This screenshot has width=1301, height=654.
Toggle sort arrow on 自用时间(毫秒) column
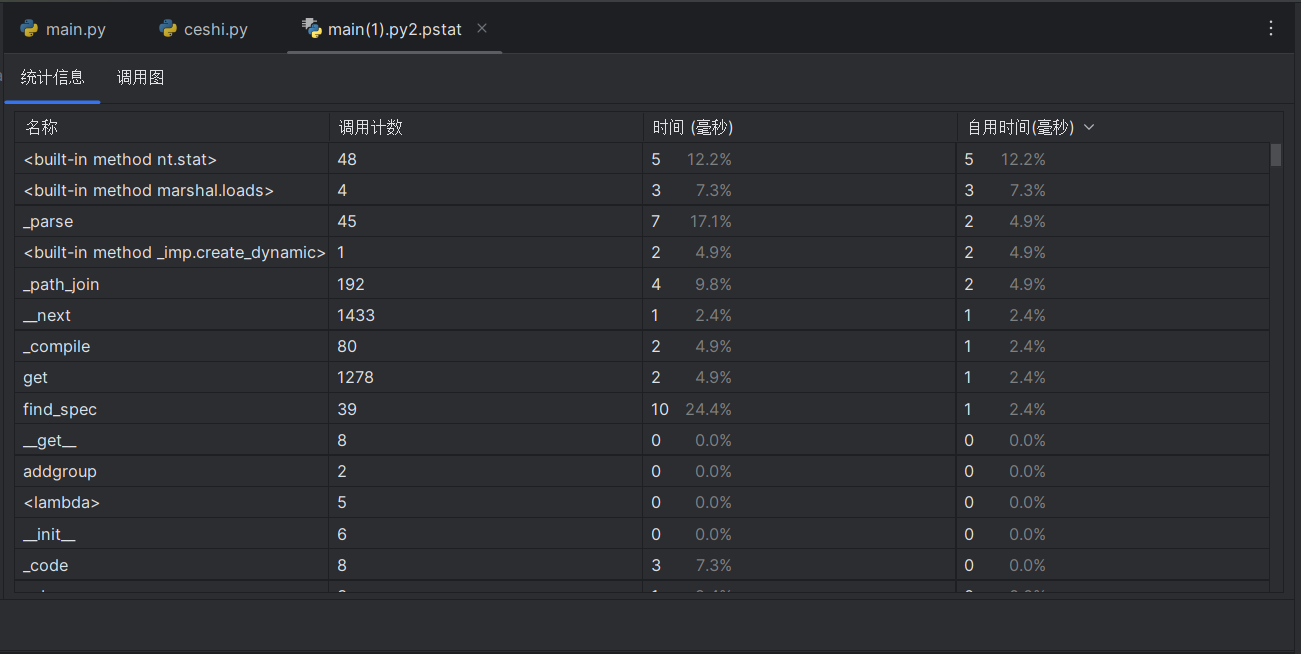click(x=1089, y=128)
